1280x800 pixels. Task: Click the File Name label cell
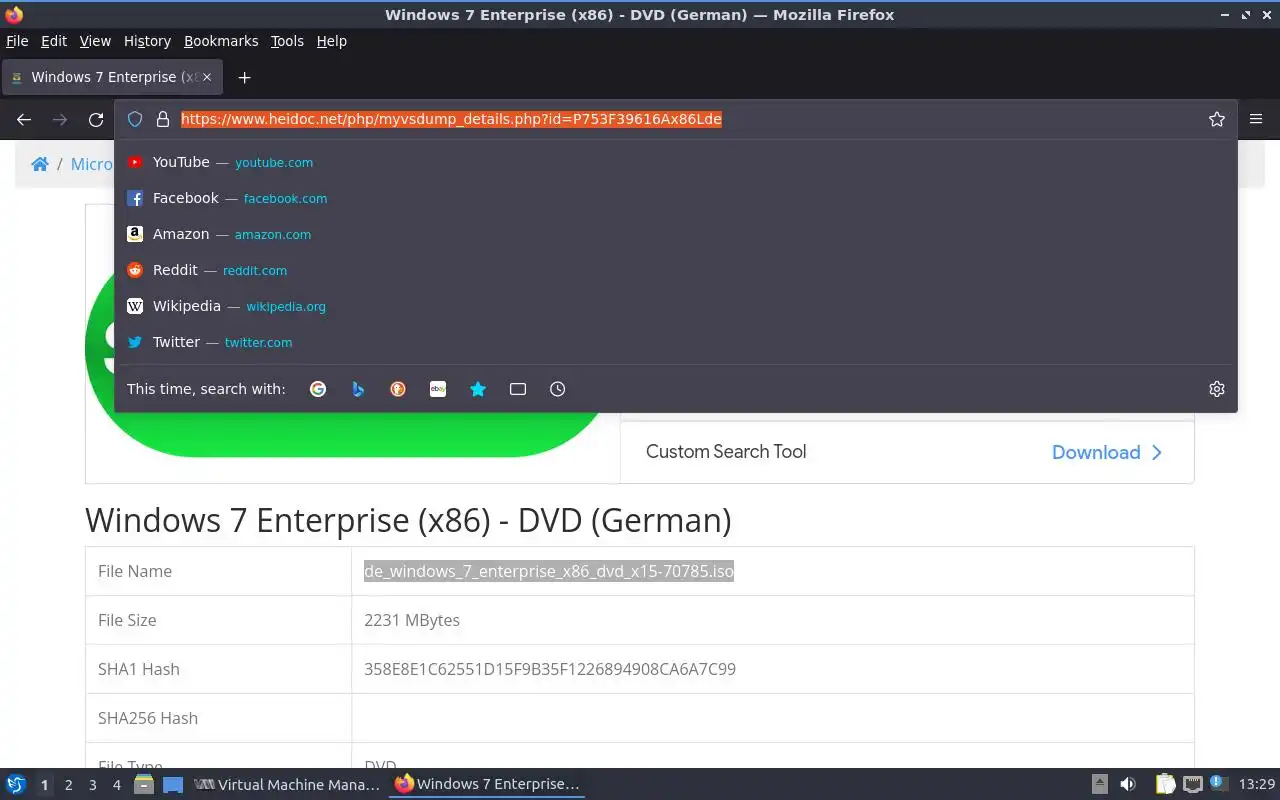[219, 571]
